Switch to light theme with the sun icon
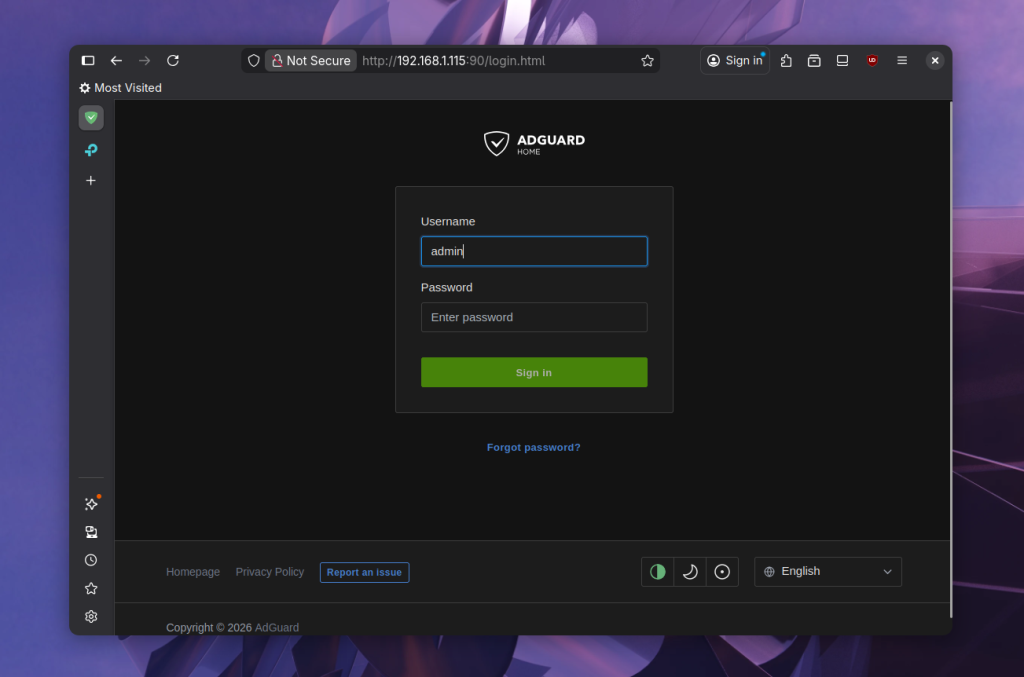Screen dimensions: 1024x677 pyautogui.click(x=722, y=572)
